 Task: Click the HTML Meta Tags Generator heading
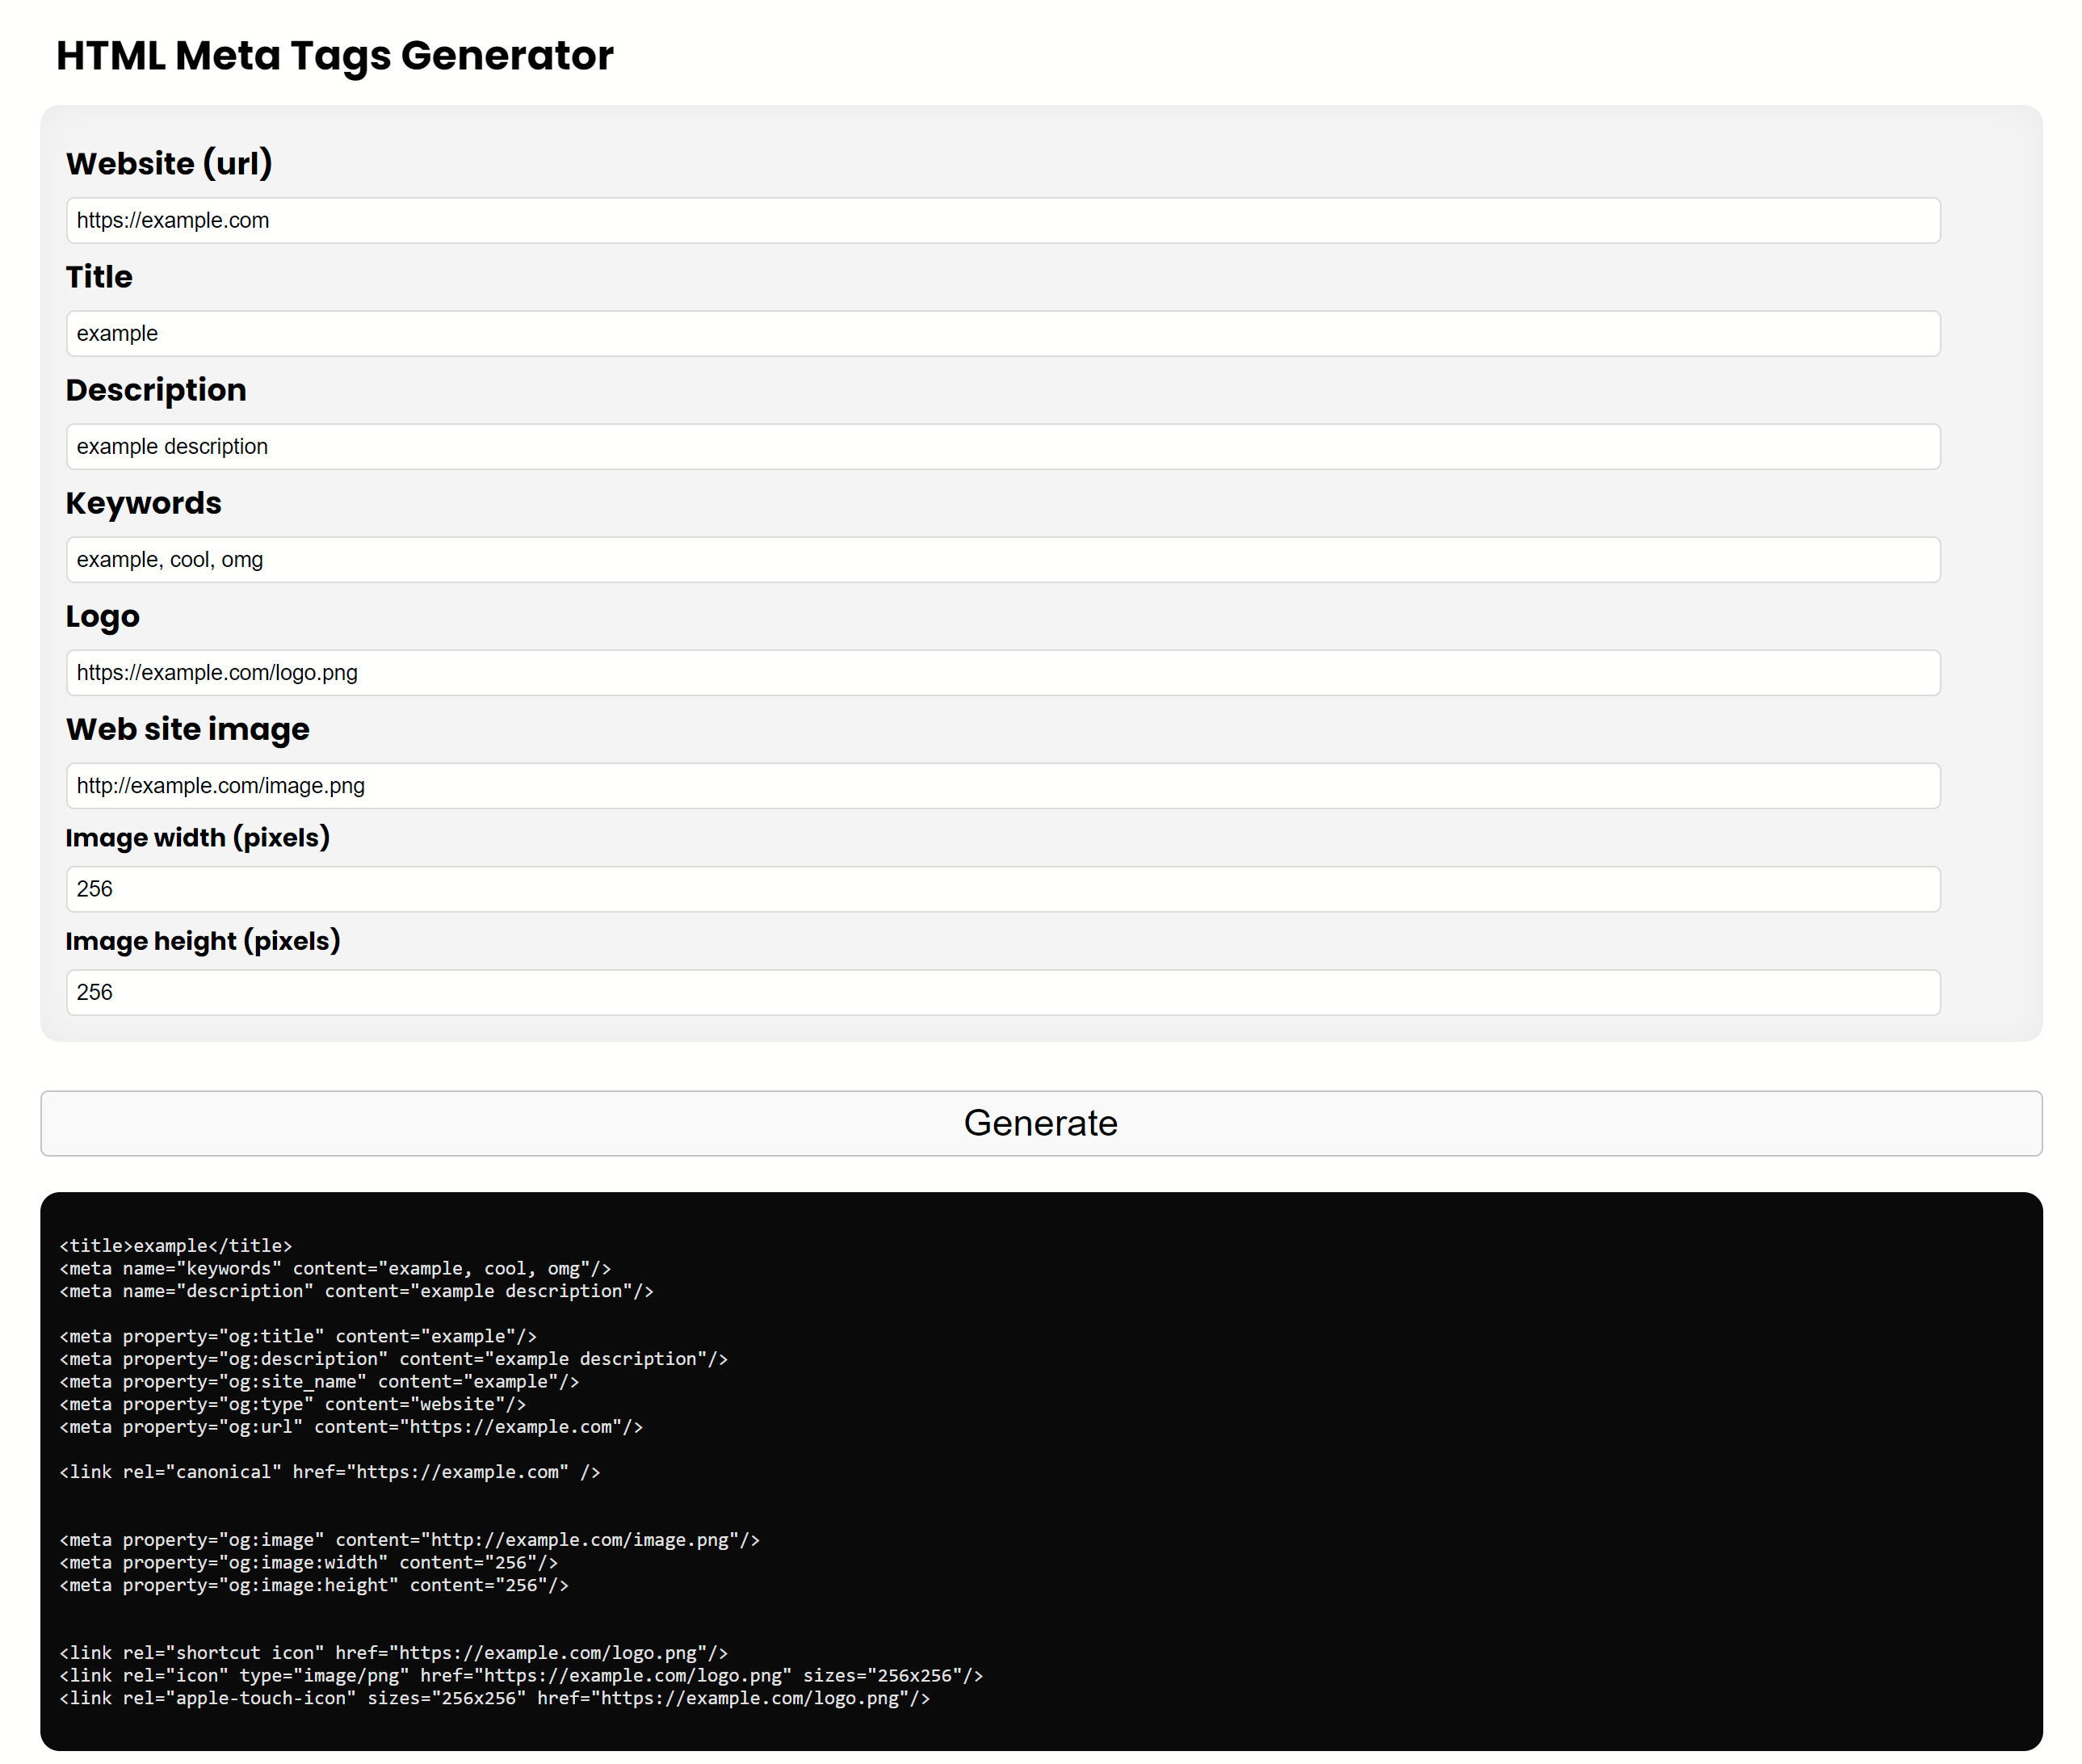[335, 56]
